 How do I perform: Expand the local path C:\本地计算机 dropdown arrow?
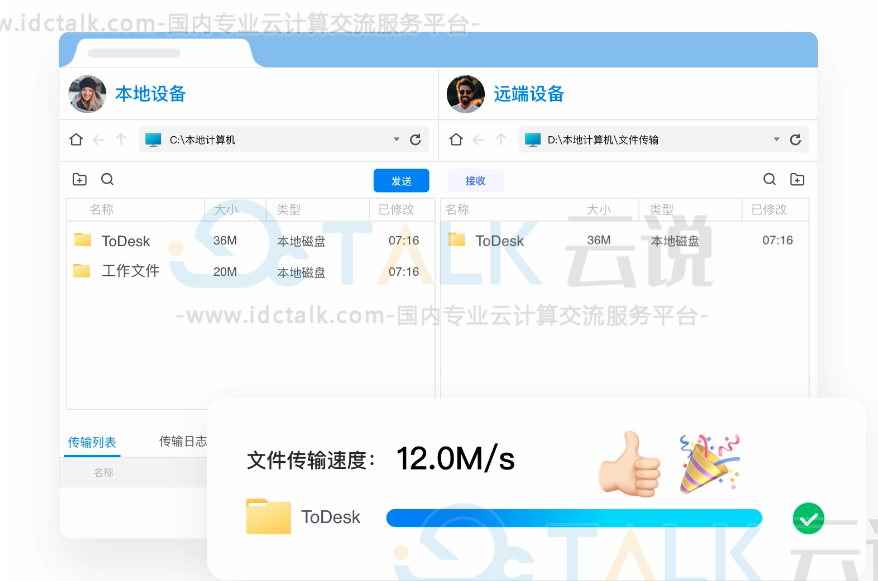pos(396,139)
